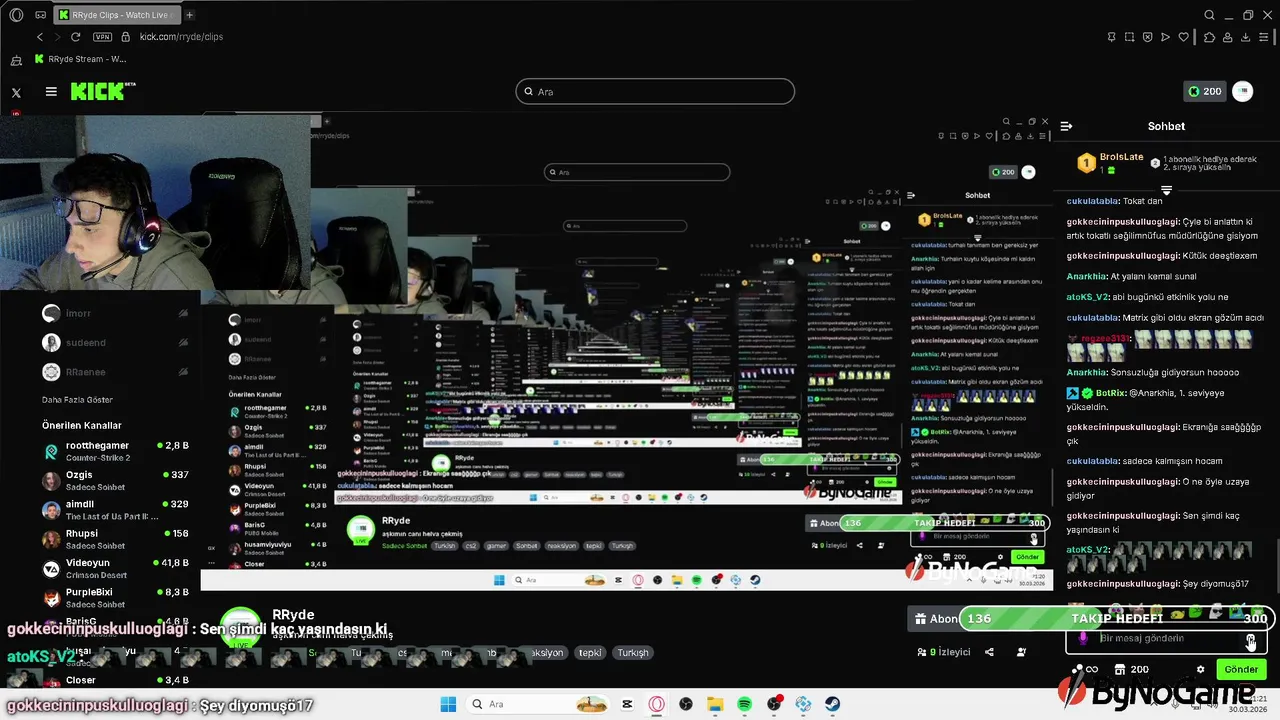Open File Explorer from the taskbar
This screenshot has width=1280, height=720.
[x=716, y=704]
